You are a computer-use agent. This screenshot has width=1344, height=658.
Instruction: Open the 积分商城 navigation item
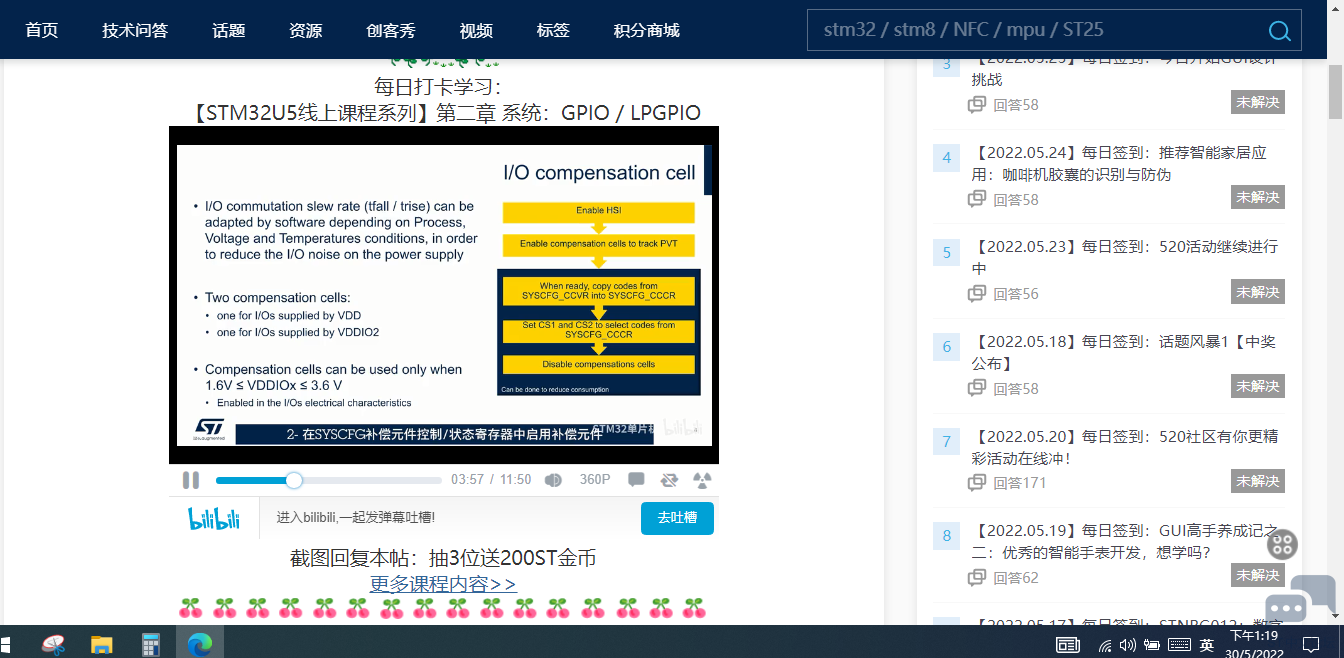click(647, 30)
